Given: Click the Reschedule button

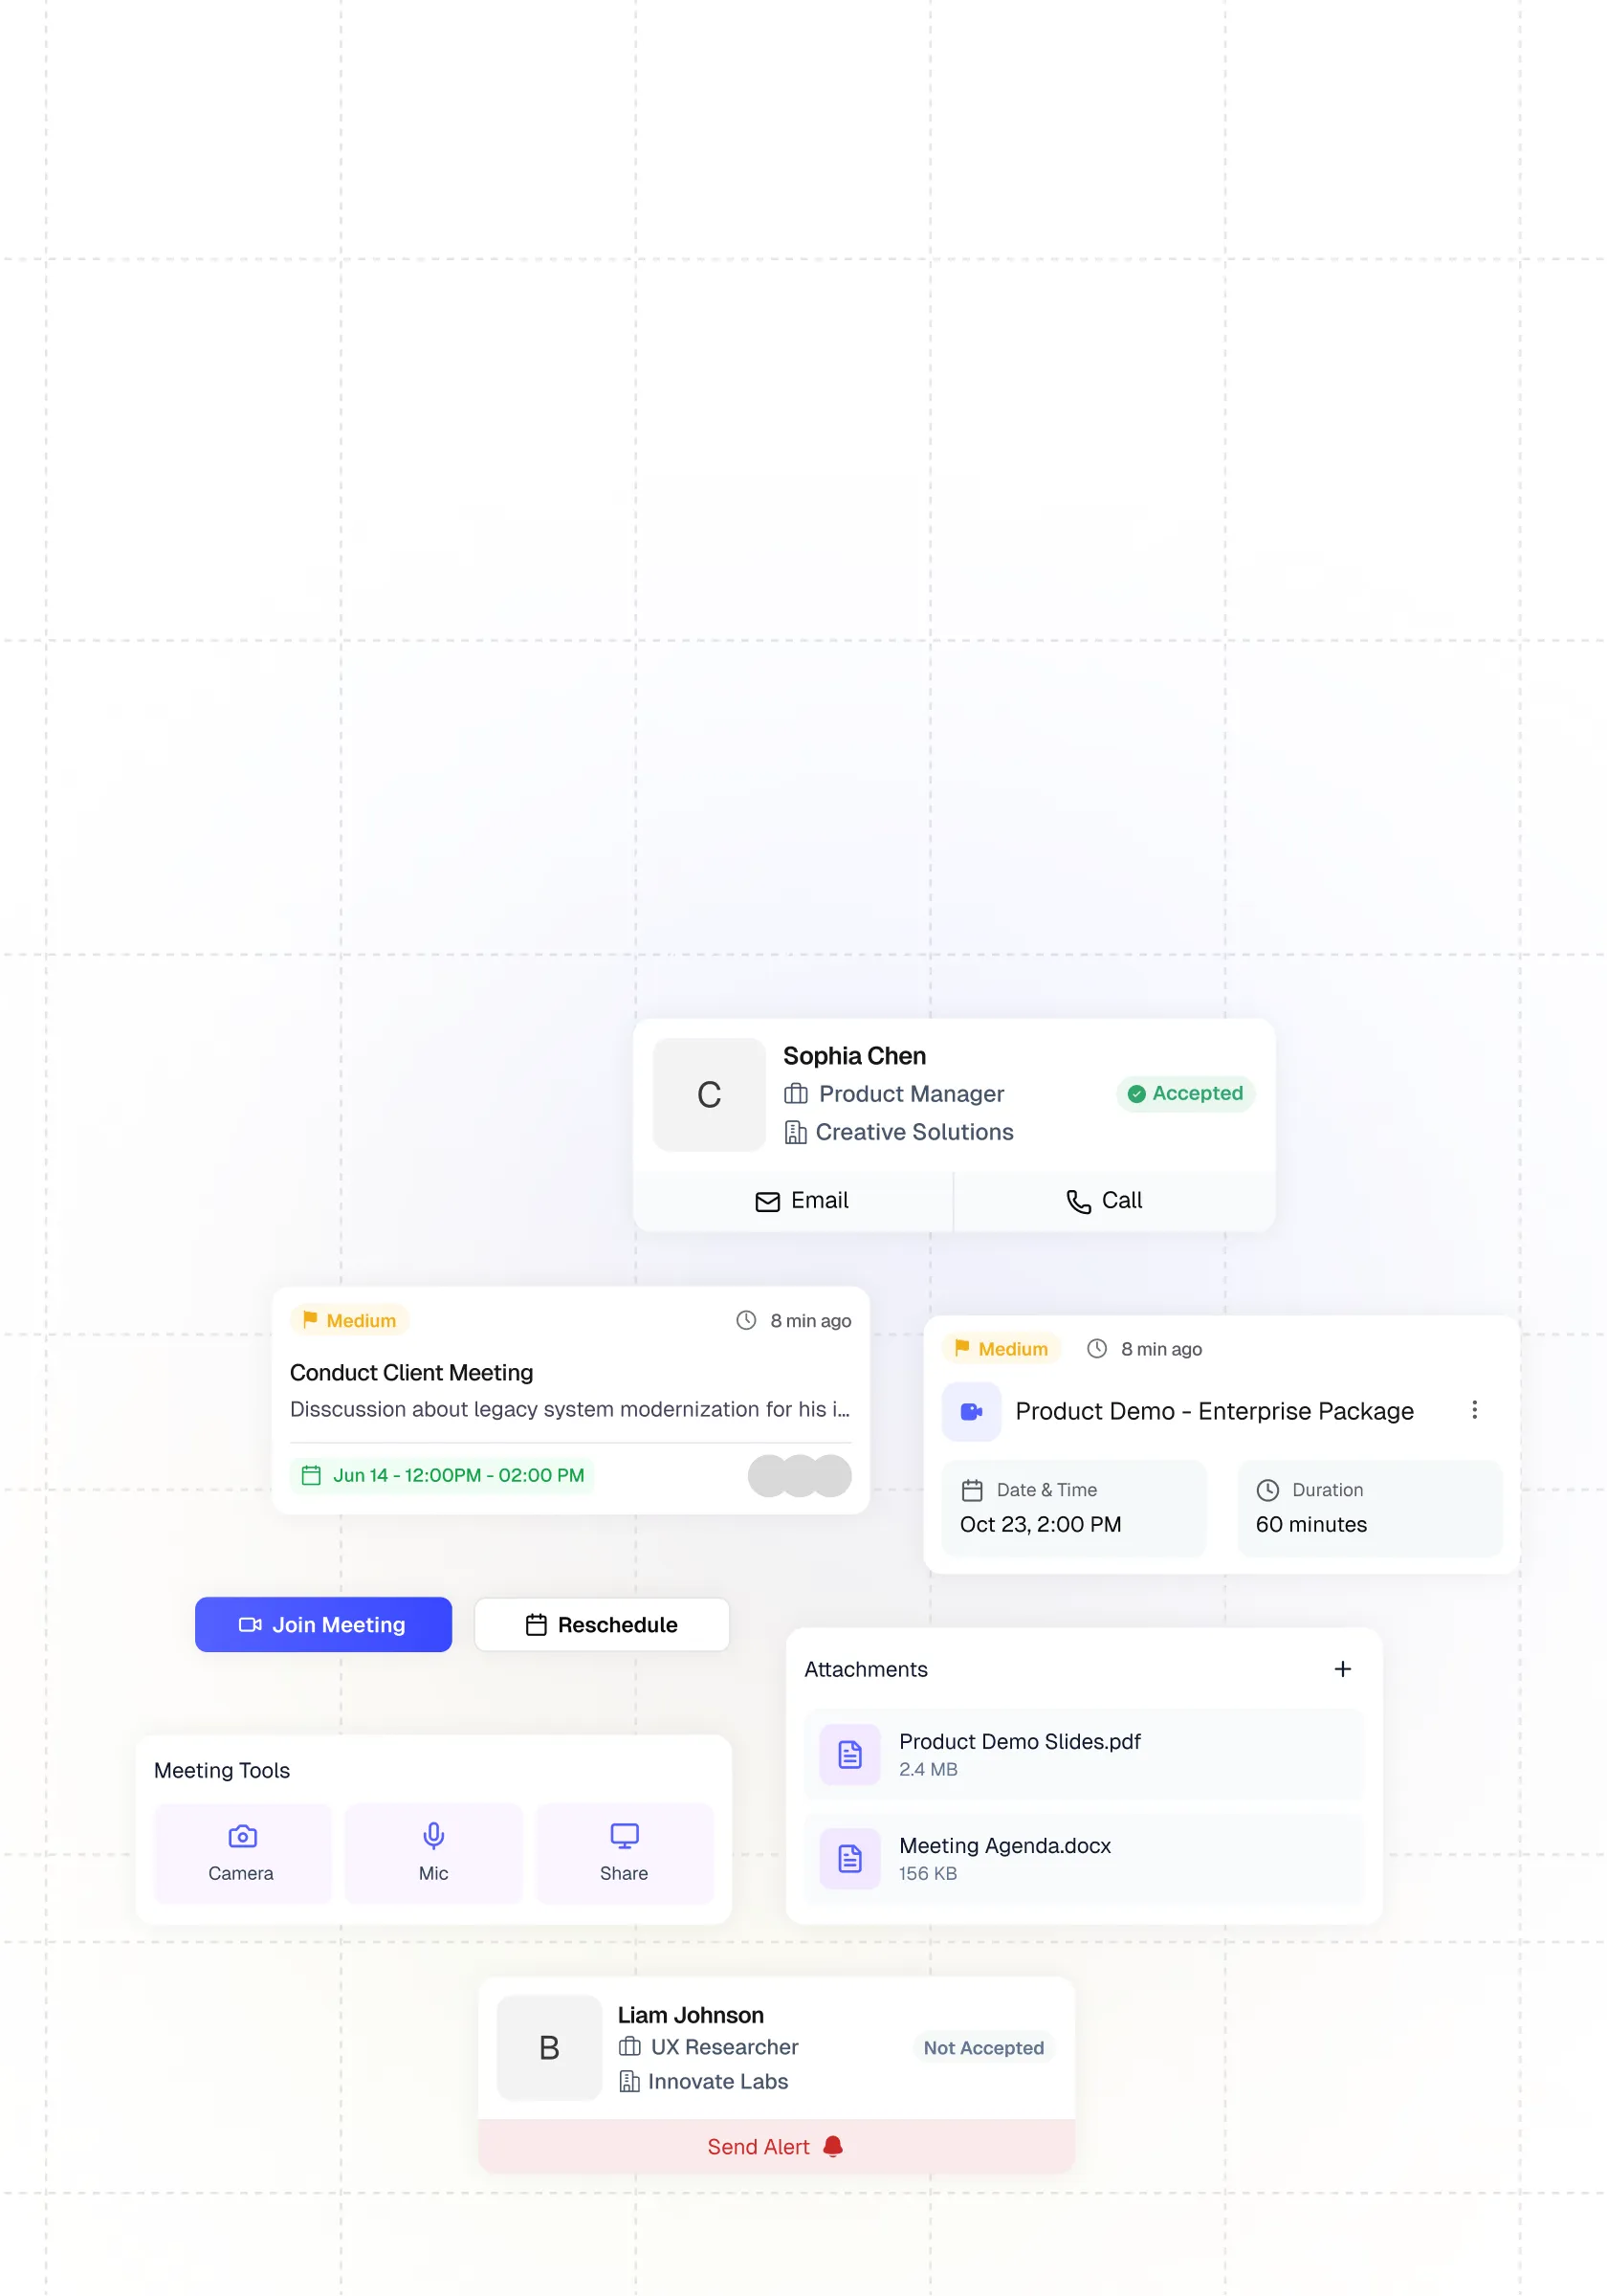Looking at the screenshot, I should 601,1624.
